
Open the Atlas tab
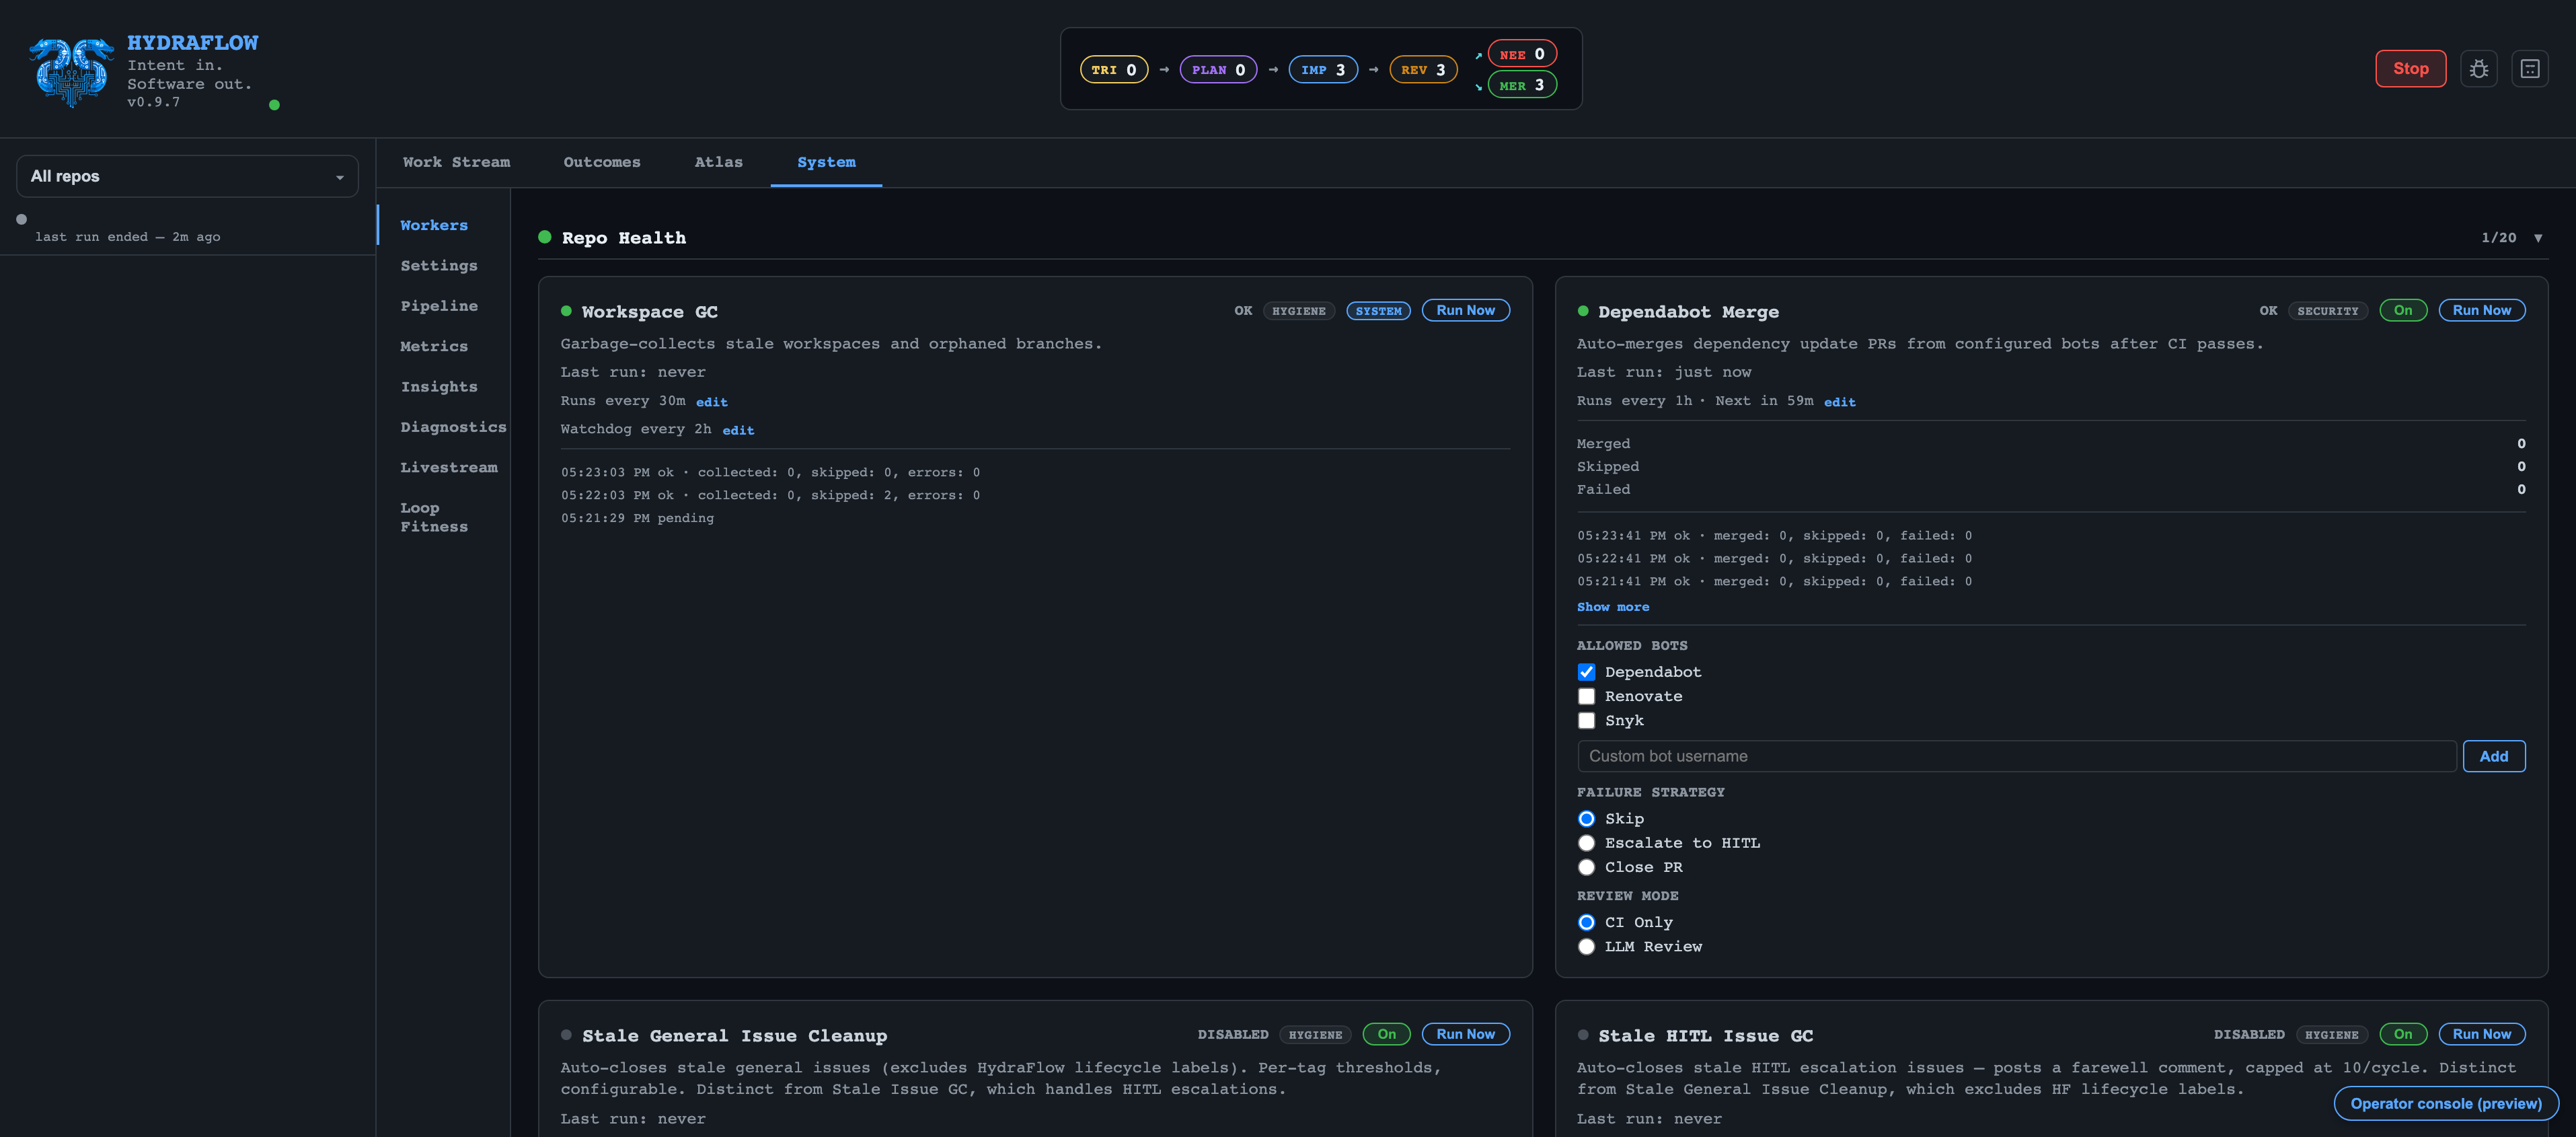[x=718, y=162]
